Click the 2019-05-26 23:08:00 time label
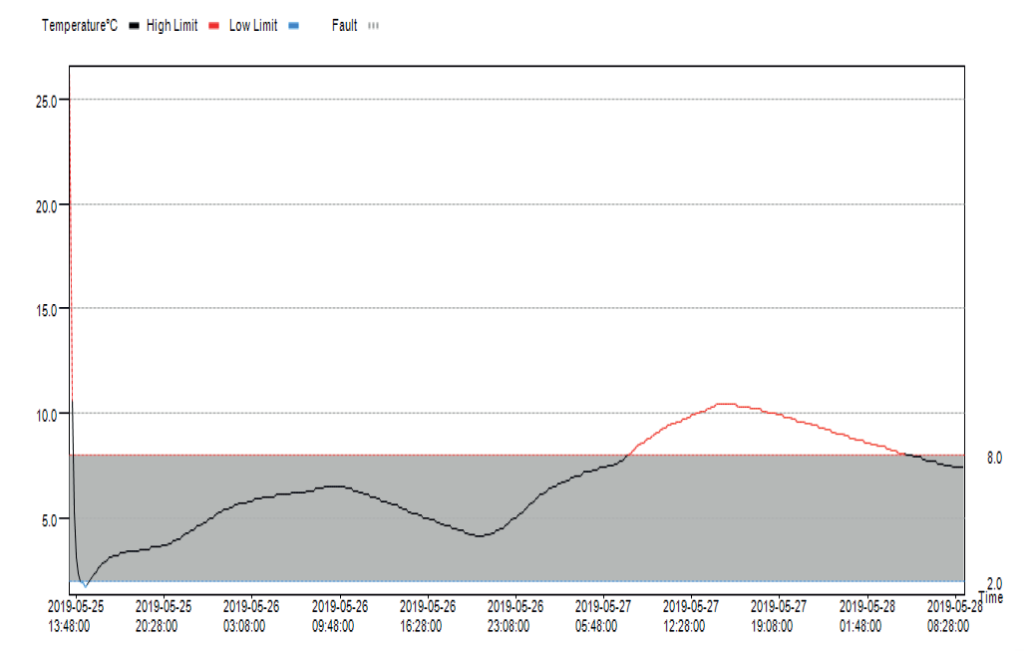Screen dimensions: 1024x651 [x=515, y=616]
